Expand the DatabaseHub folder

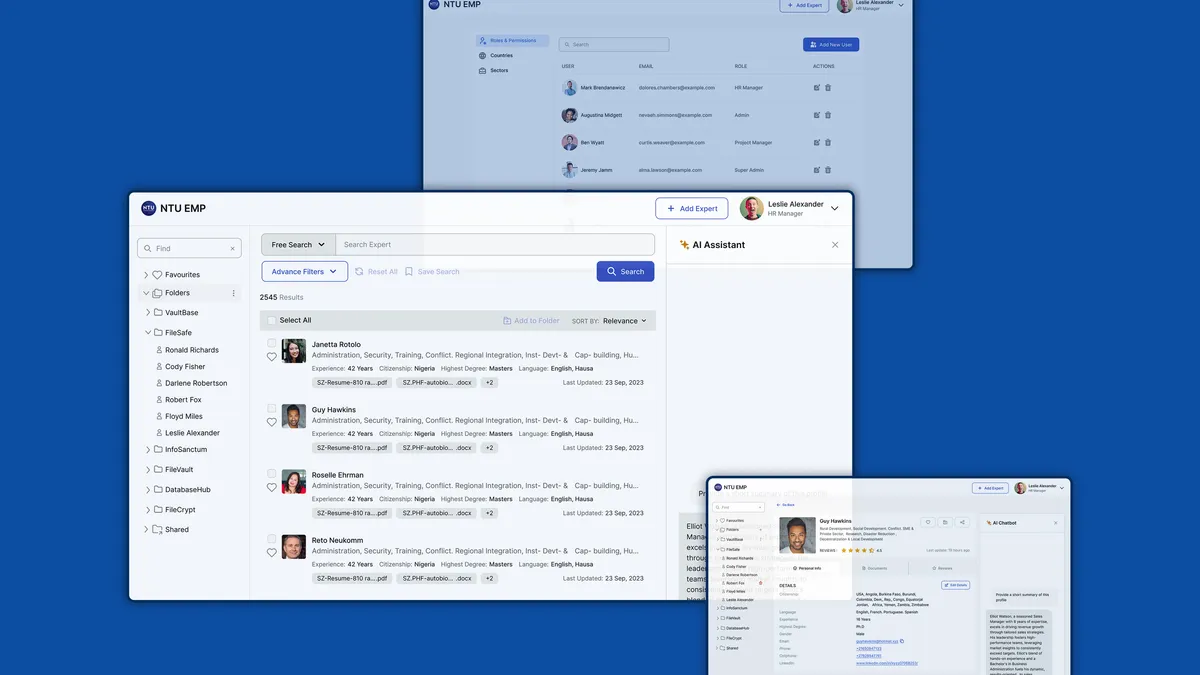146,490
